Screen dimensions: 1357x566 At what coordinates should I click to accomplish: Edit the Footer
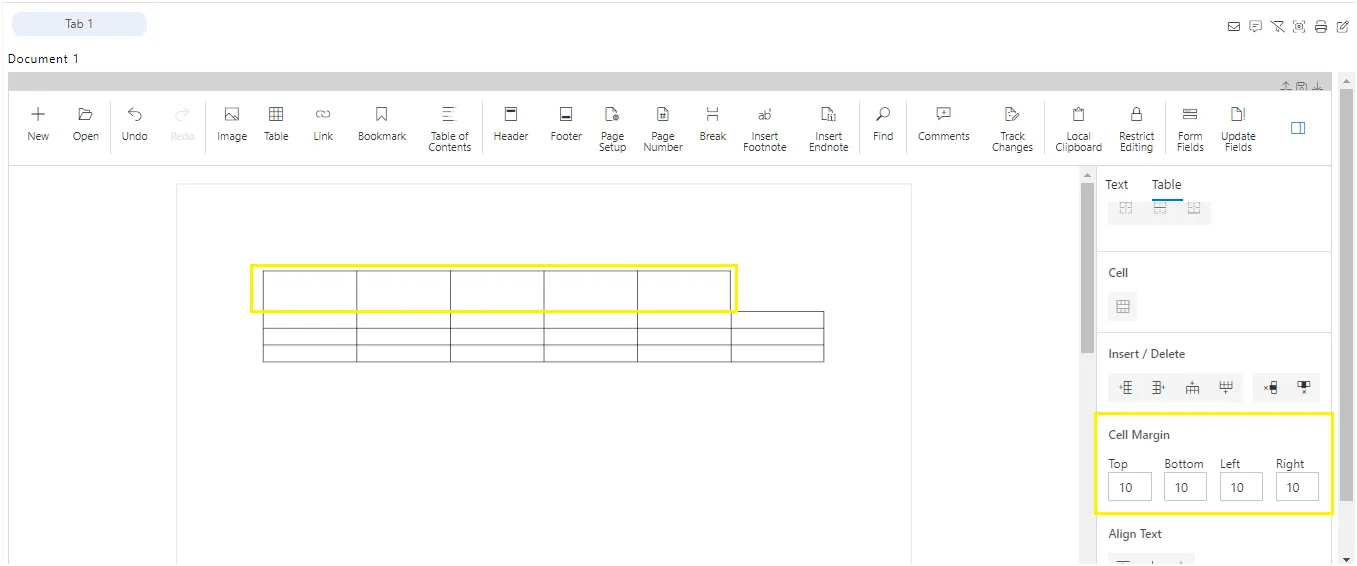[566, 125]
